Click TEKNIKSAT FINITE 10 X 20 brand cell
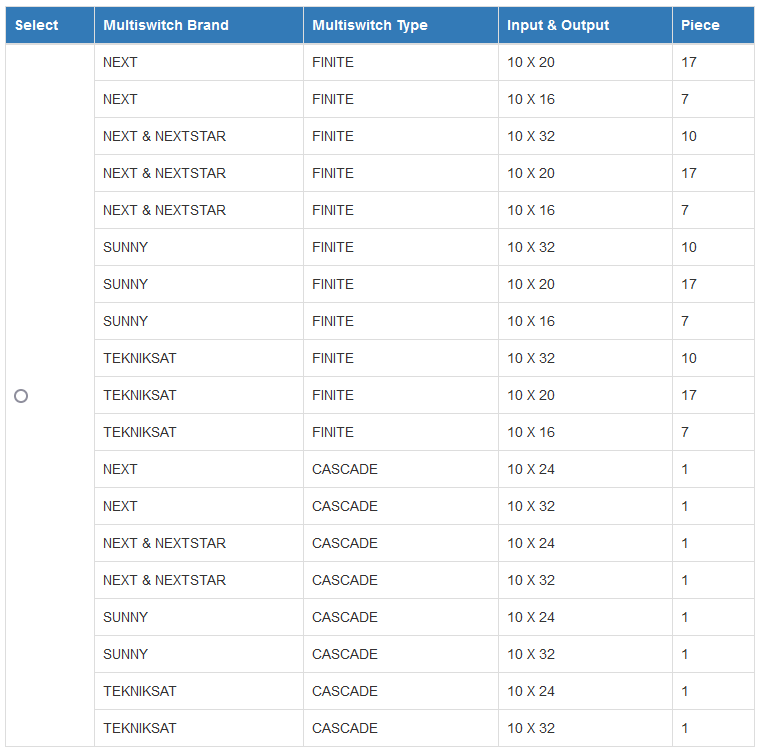The height and width of the screenshot is (756, 763). (x=199, y=395)
